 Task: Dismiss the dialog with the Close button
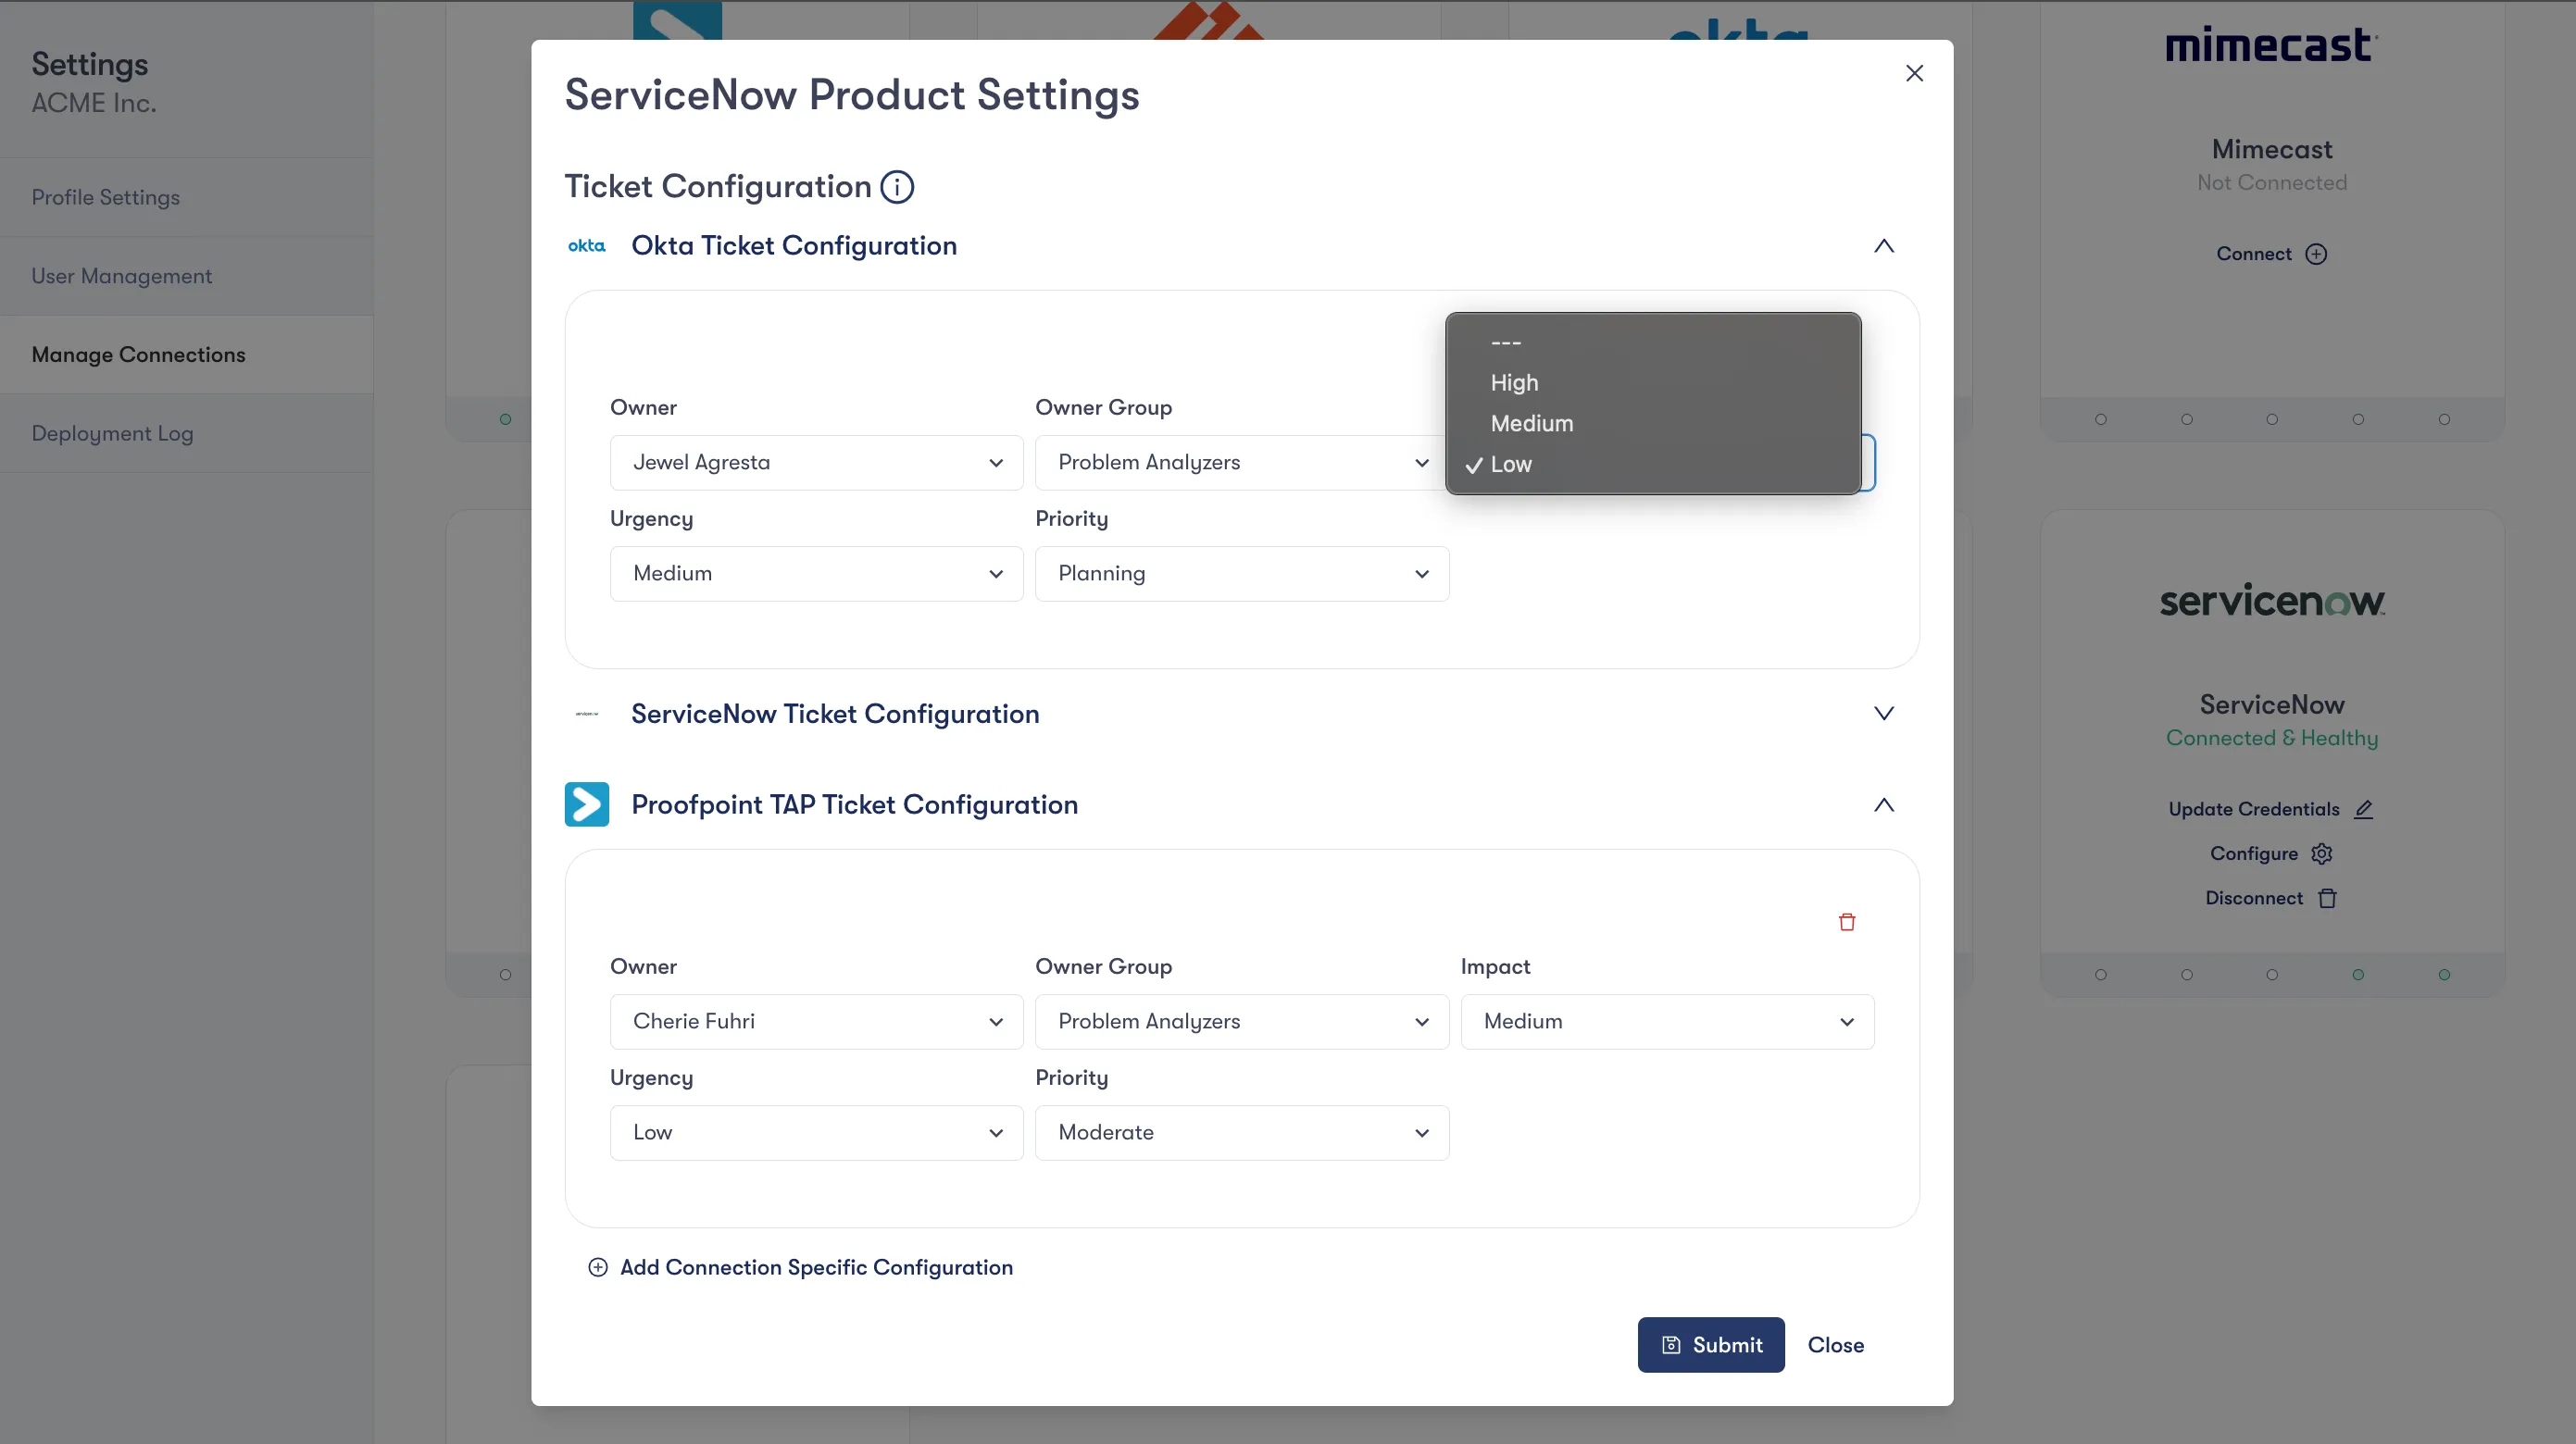1835,1345
